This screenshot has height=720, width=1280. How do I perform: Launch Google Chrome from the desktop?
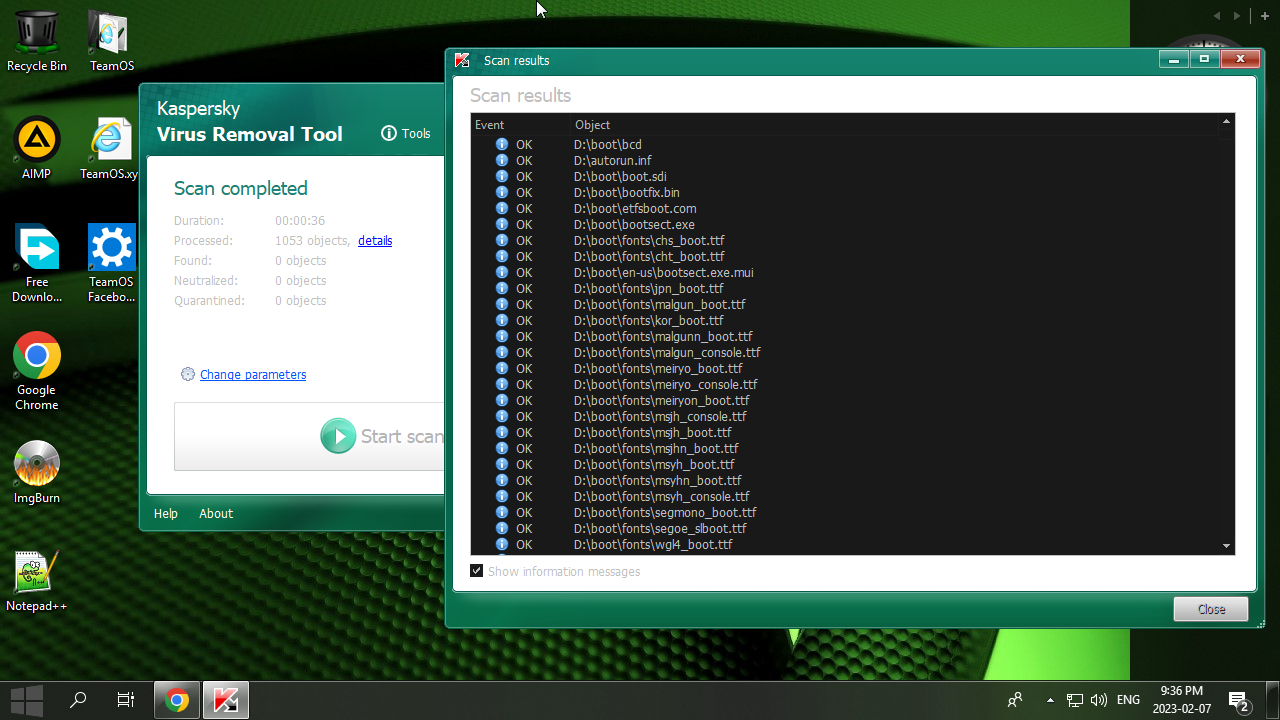[x=37, y=372]
